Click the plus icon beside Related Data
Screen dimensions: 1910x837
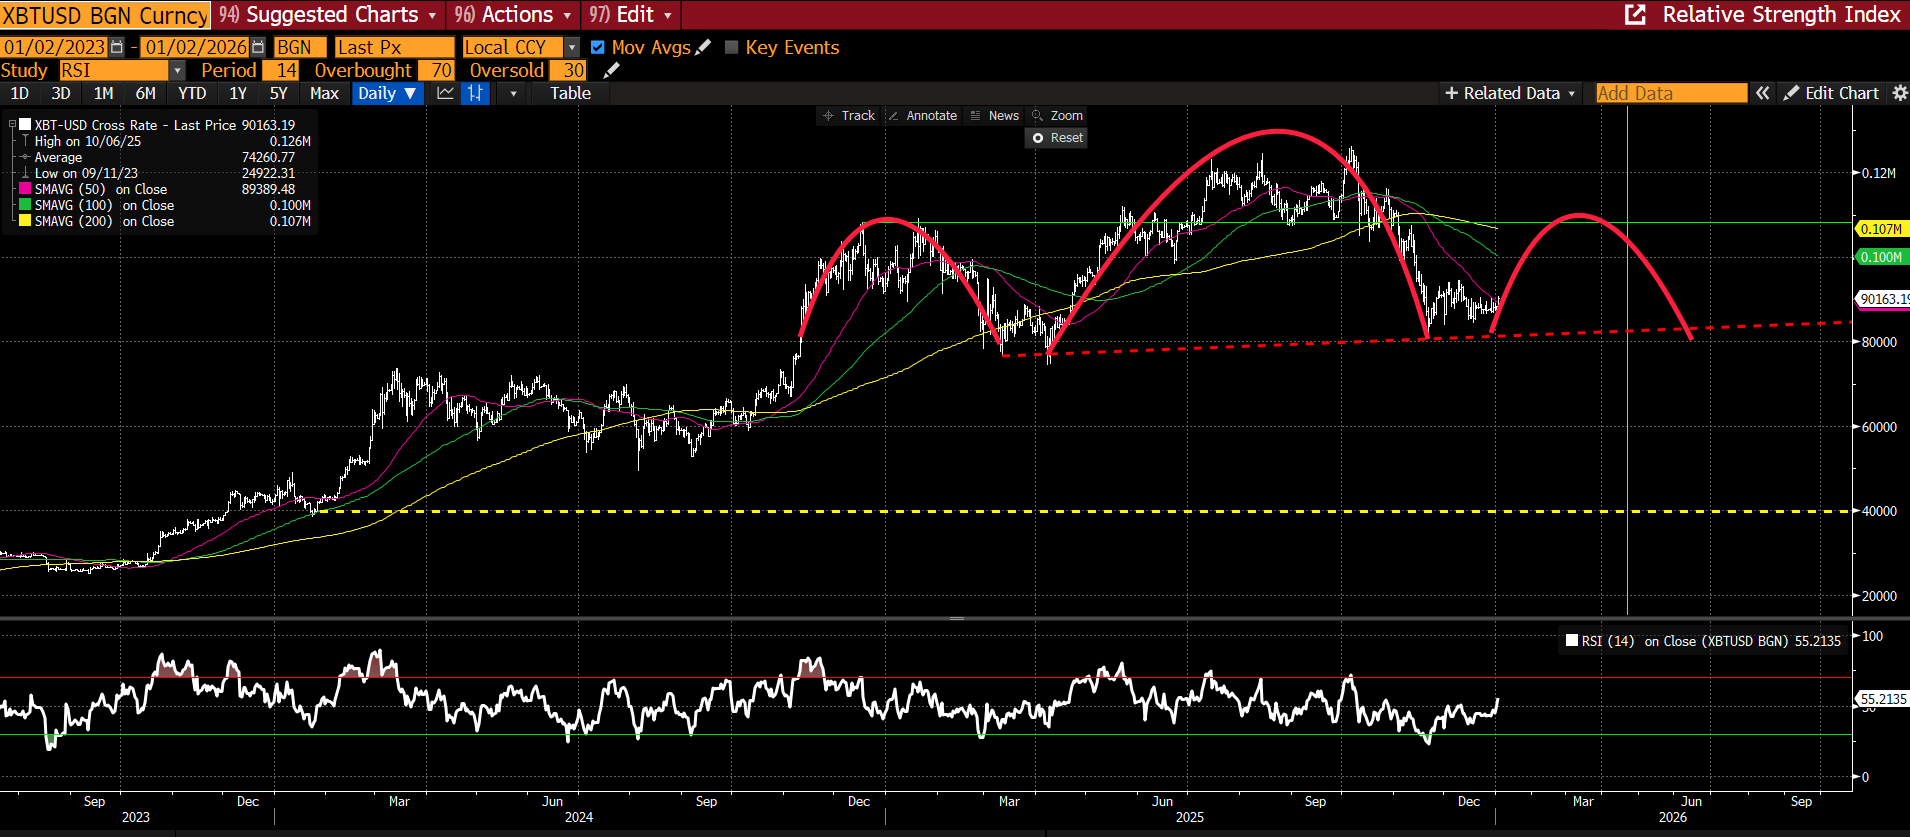1451,93
